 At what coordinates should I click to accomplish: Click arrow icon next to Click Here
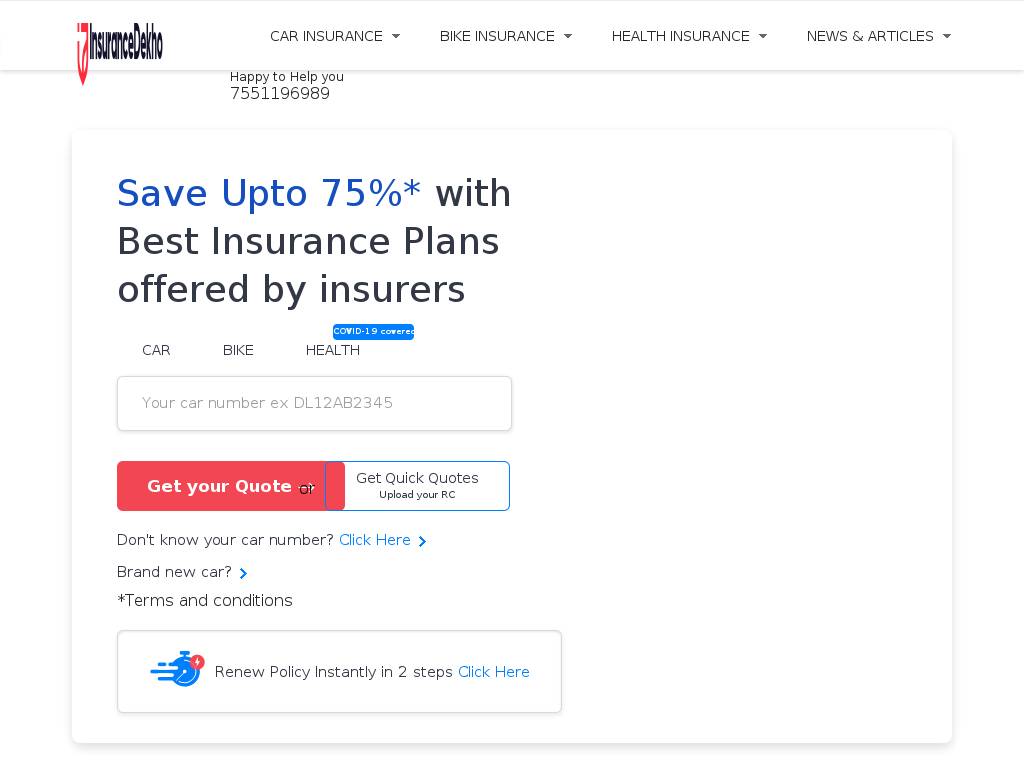[423, 541]
